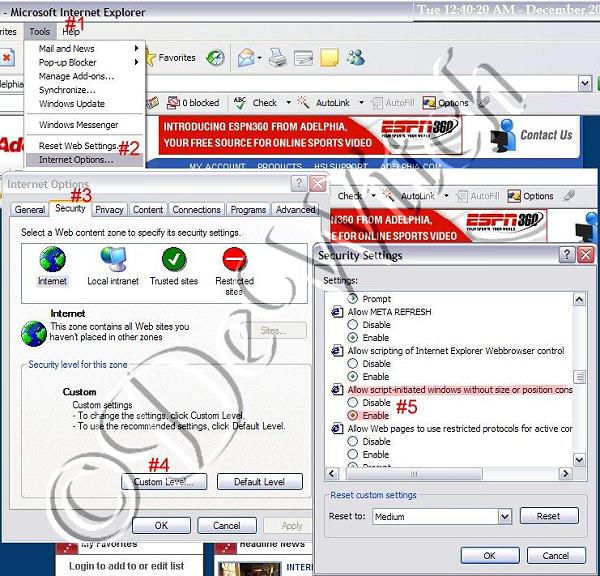Disable Allow META REFRESH option
Screen dimensions: 600x576
click(x=352, y=325)
